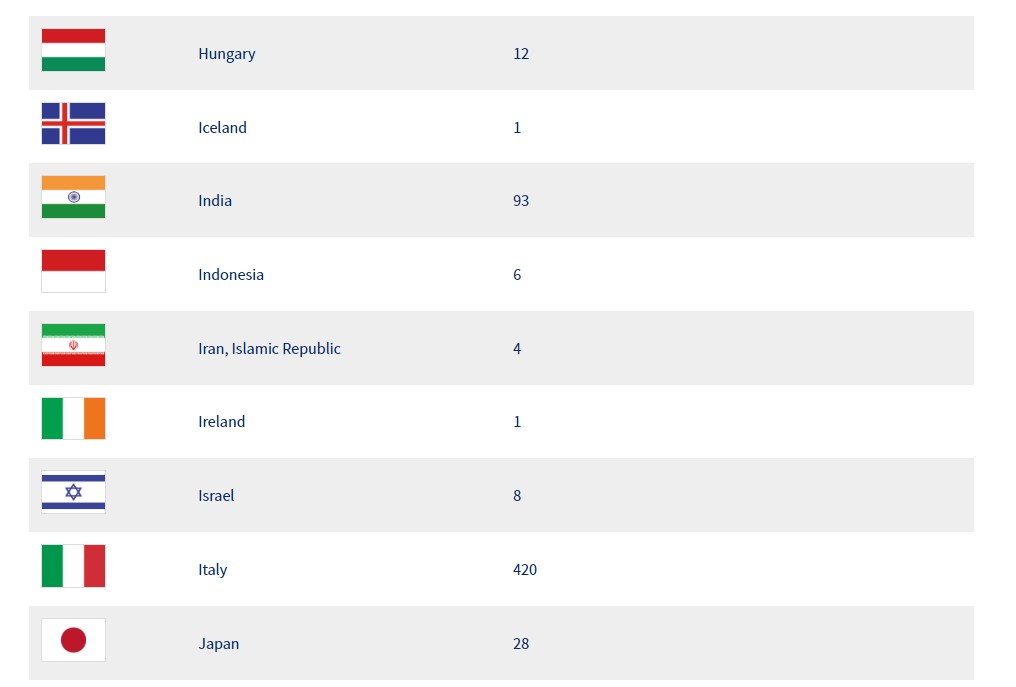
Task: Open the Hungary country name
Action: point(227,54)
